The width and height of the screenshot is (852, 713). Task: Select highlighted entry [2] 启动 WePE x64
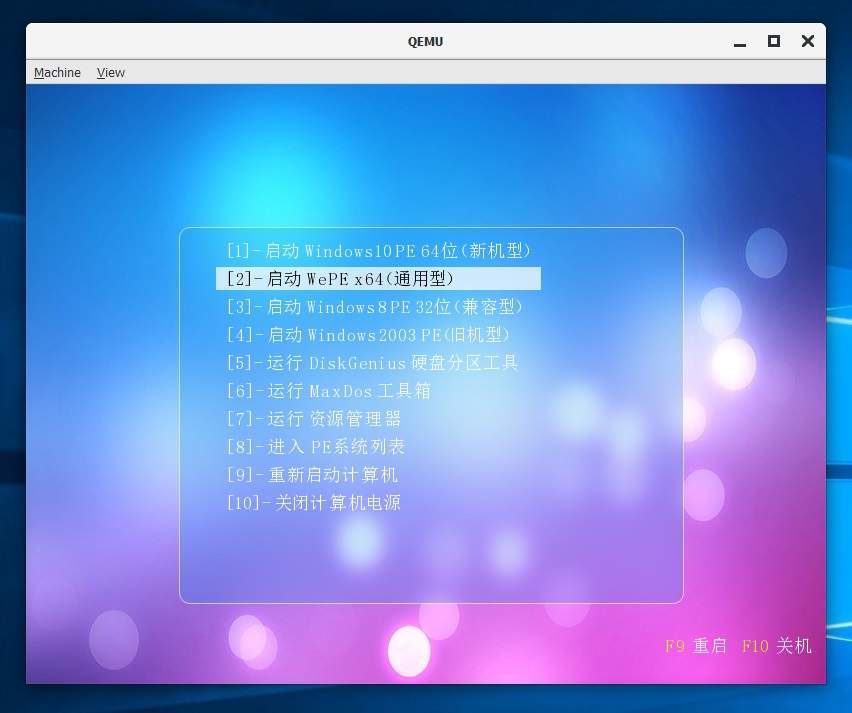[x=378, y=279]
